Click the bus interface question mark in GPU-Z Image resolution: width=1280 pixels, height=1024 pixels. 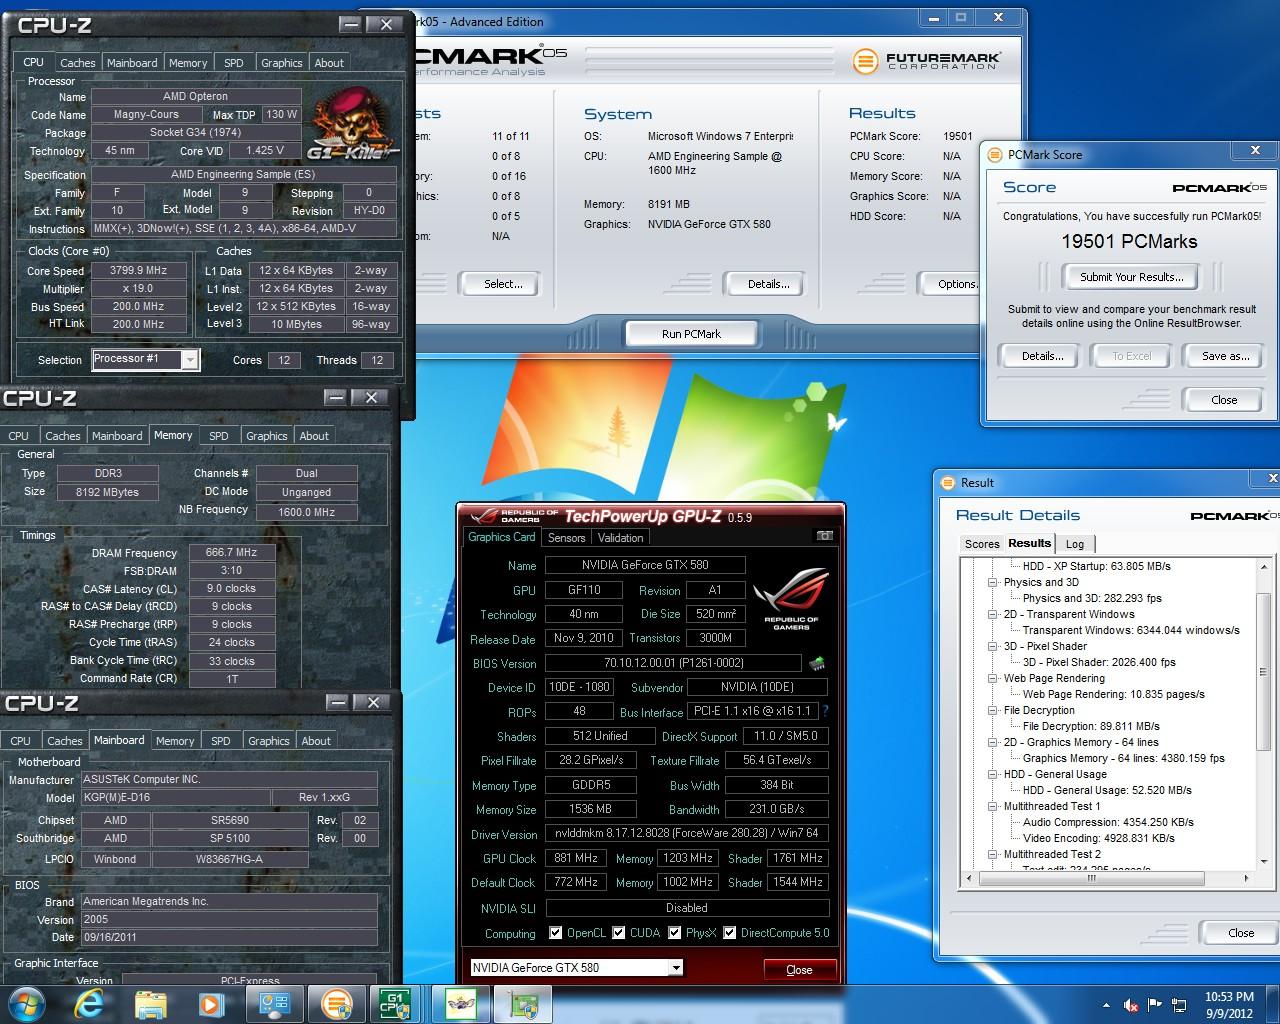[x=825, y=711]
